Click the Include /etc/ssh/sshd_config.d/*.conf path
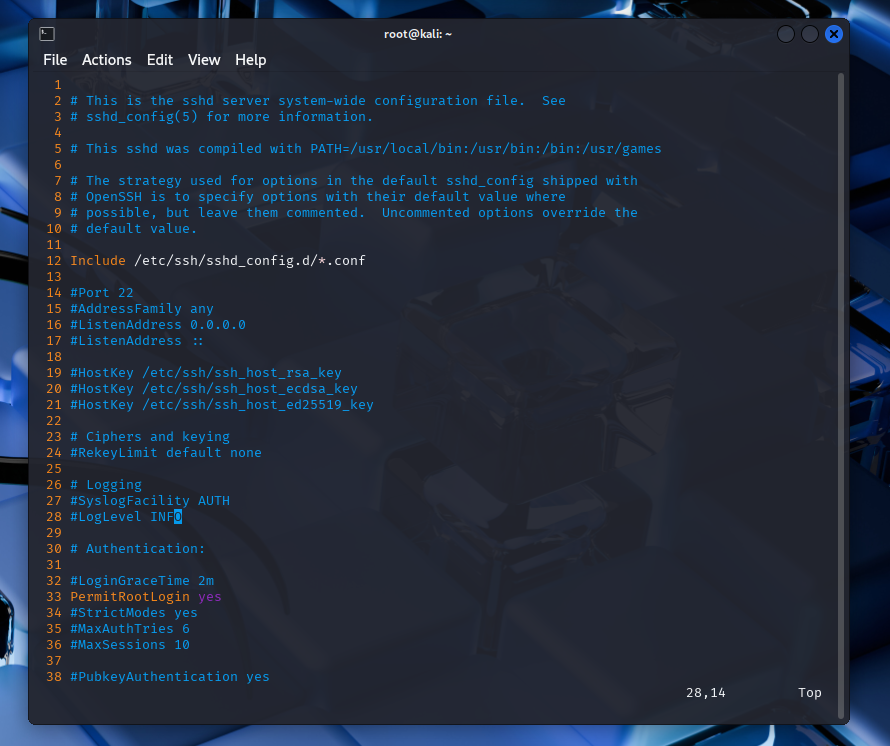Screen dimensions: 890x746 [249, 261]
